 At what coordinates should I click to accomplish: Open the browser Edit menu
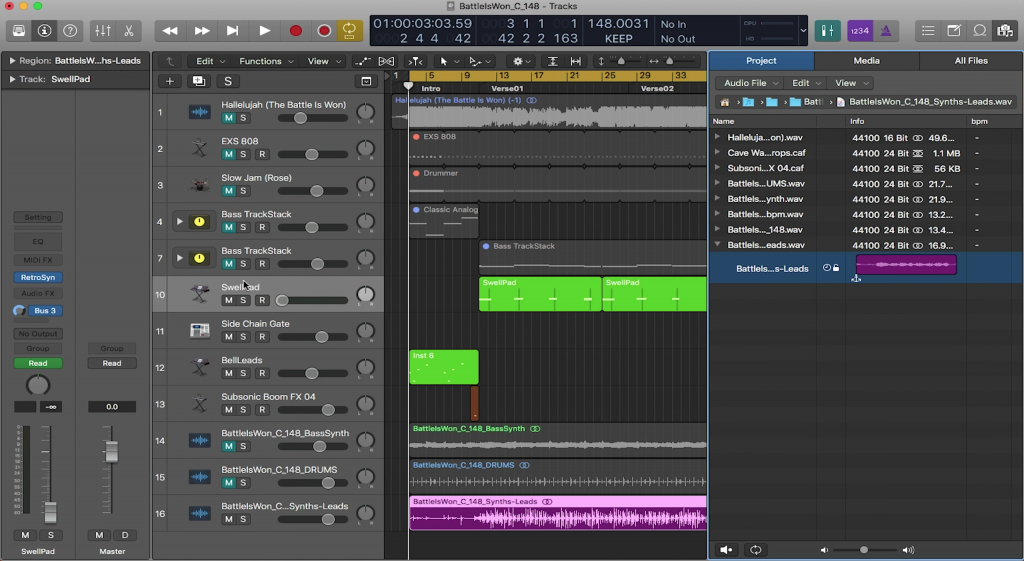click(806, 83)
